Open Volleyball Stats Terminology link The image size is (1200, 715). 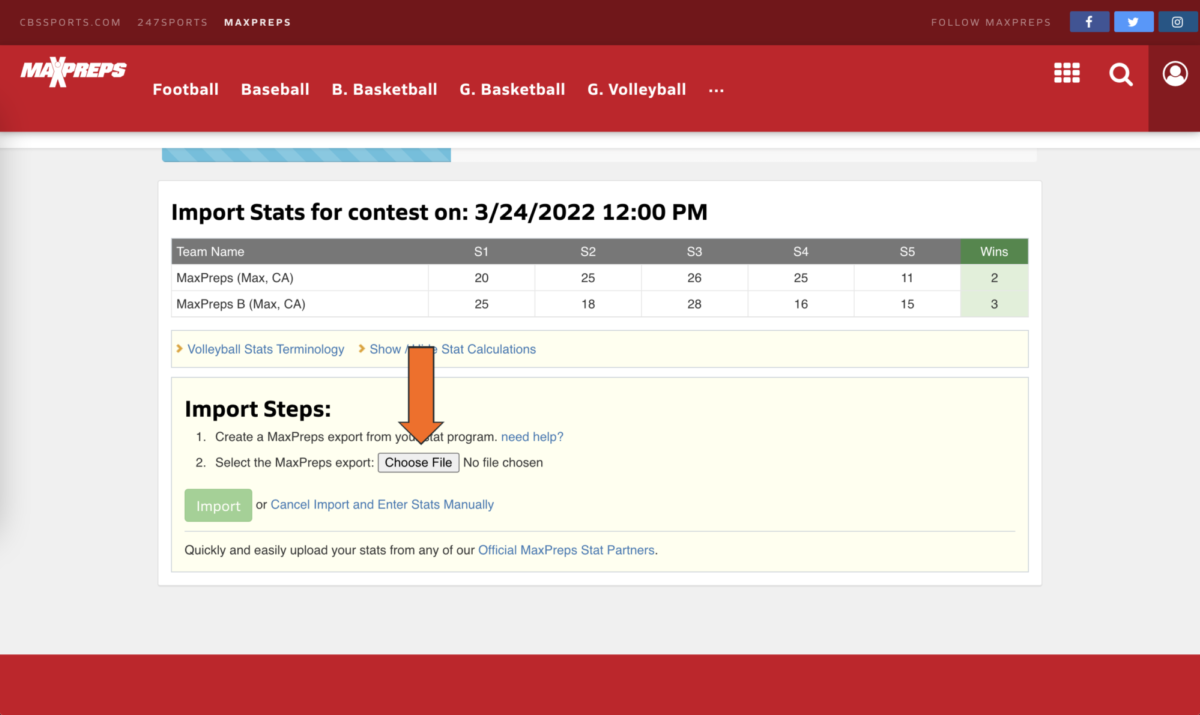[x=266, y=349]
